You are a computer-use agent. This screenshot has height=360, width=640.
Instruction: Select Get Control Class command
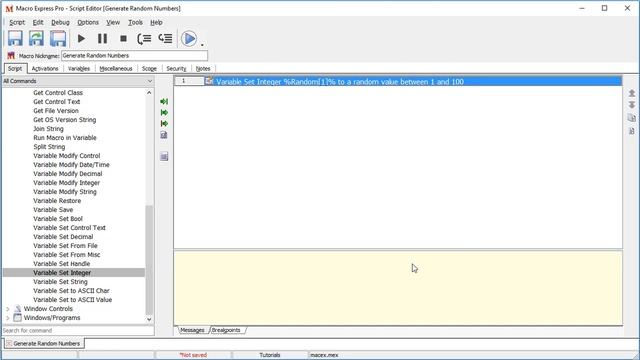(x=58, y=93)
